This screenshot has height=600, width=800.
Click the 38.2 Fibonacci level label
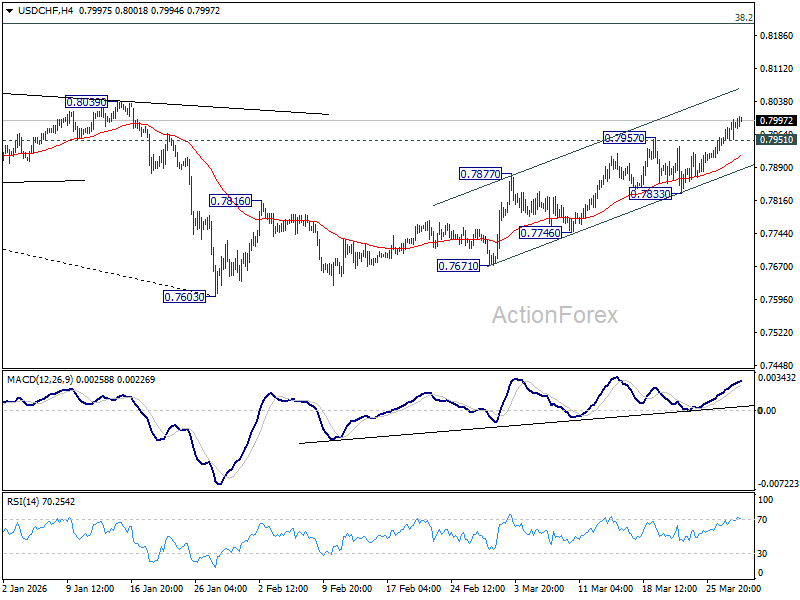point(743,18)
